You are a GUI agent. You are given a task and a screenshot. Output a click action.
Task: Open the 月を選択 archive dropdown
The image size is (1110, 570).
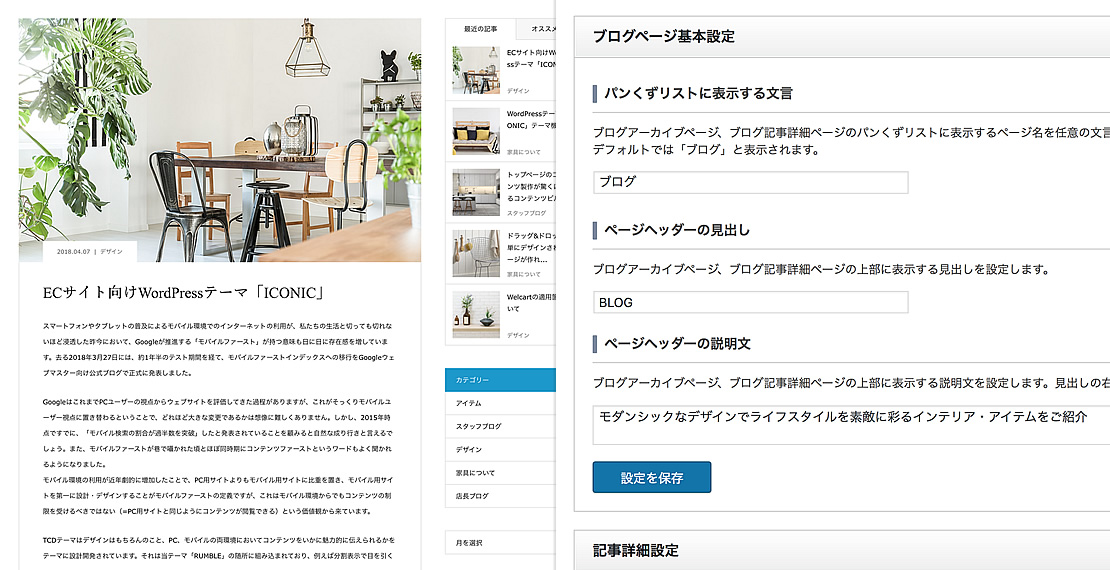500,542
